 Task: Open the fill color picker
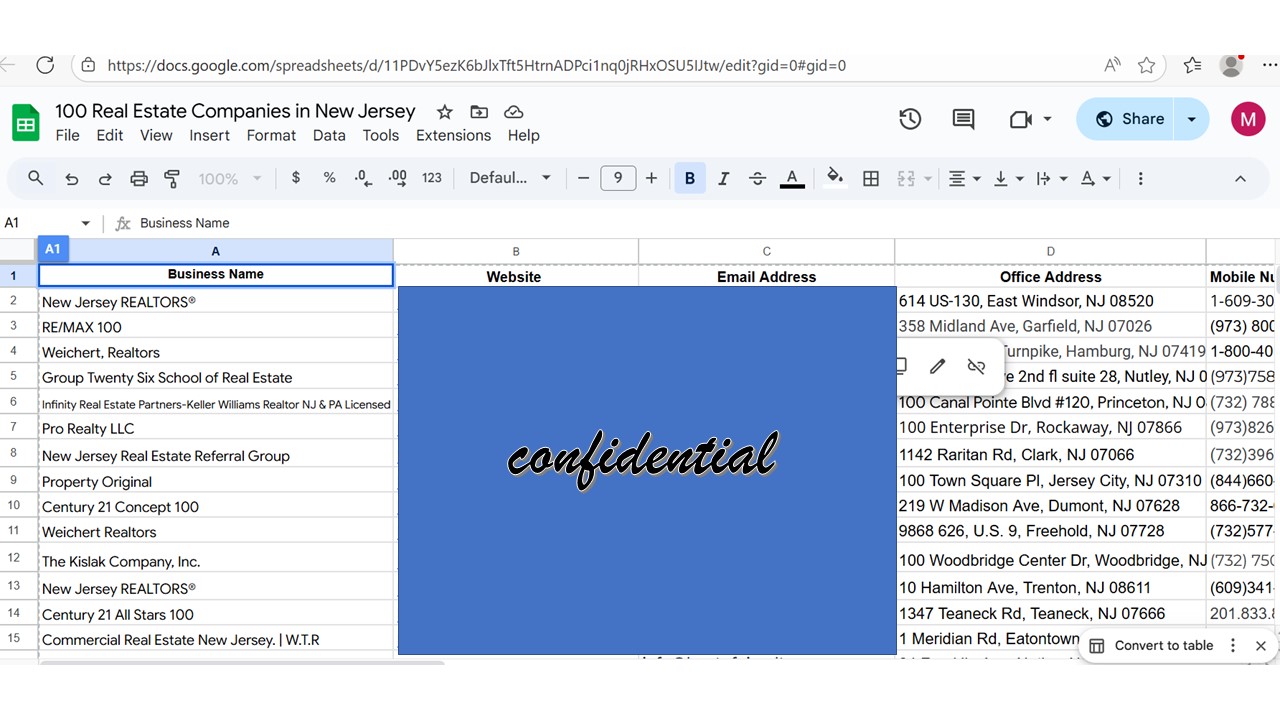pyautogui.click(x=835, y=178)
